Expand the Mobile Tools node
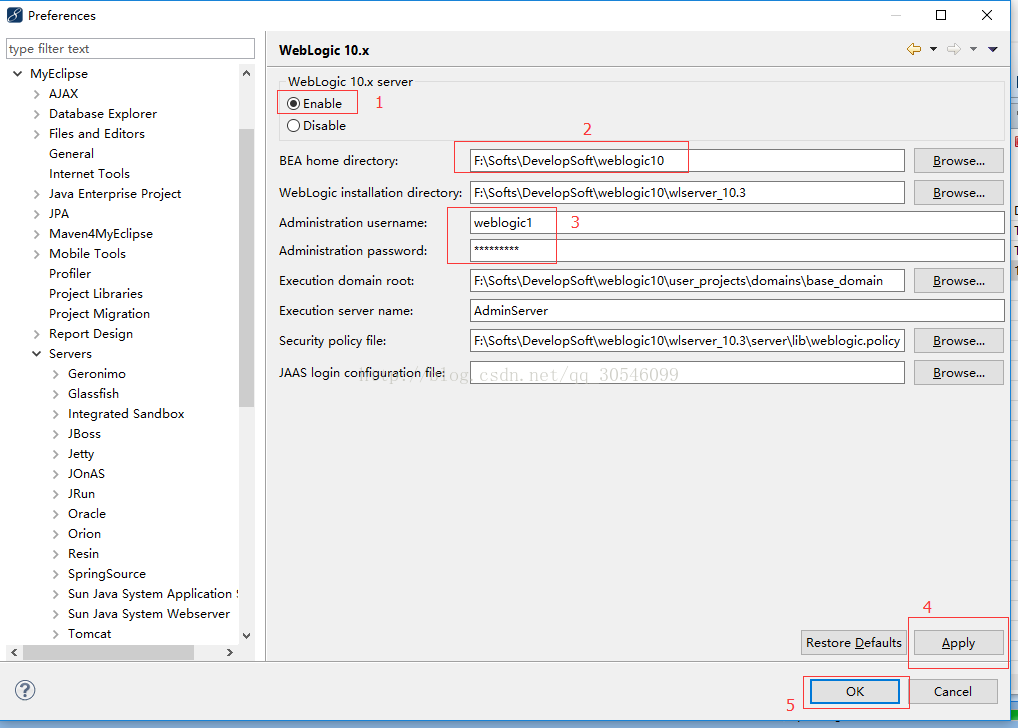The height and width of the screenshot is (728, 1018). click(36, 255)
